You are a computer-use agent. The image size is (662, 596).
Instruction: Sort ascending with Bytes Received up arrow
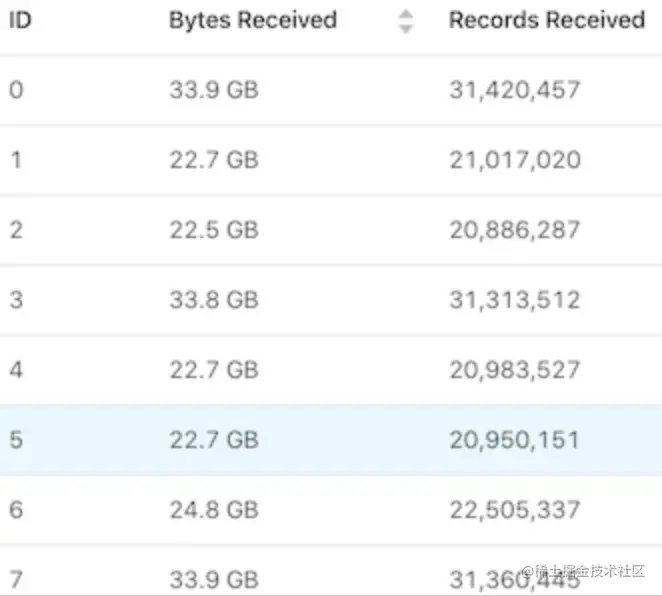pyautogui.click(x=406, y=15)
